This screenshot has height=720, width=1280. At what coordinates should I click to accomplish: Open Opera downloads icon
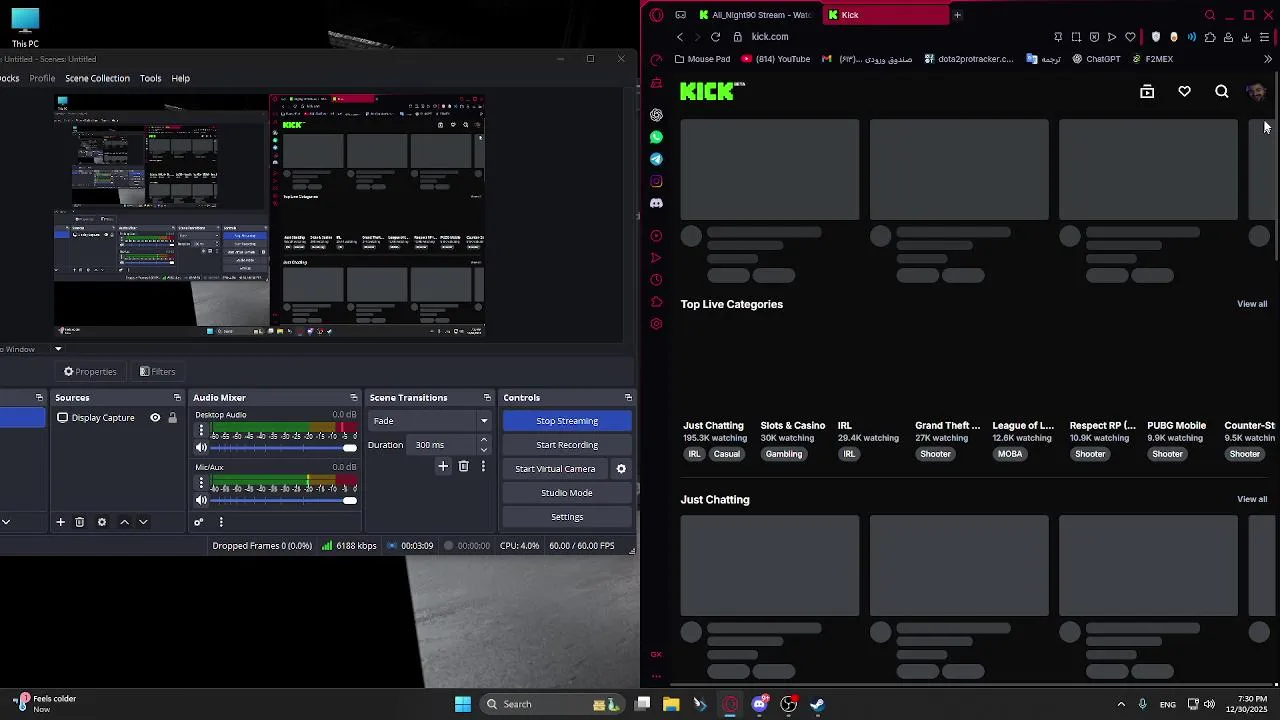[1246, 37]
